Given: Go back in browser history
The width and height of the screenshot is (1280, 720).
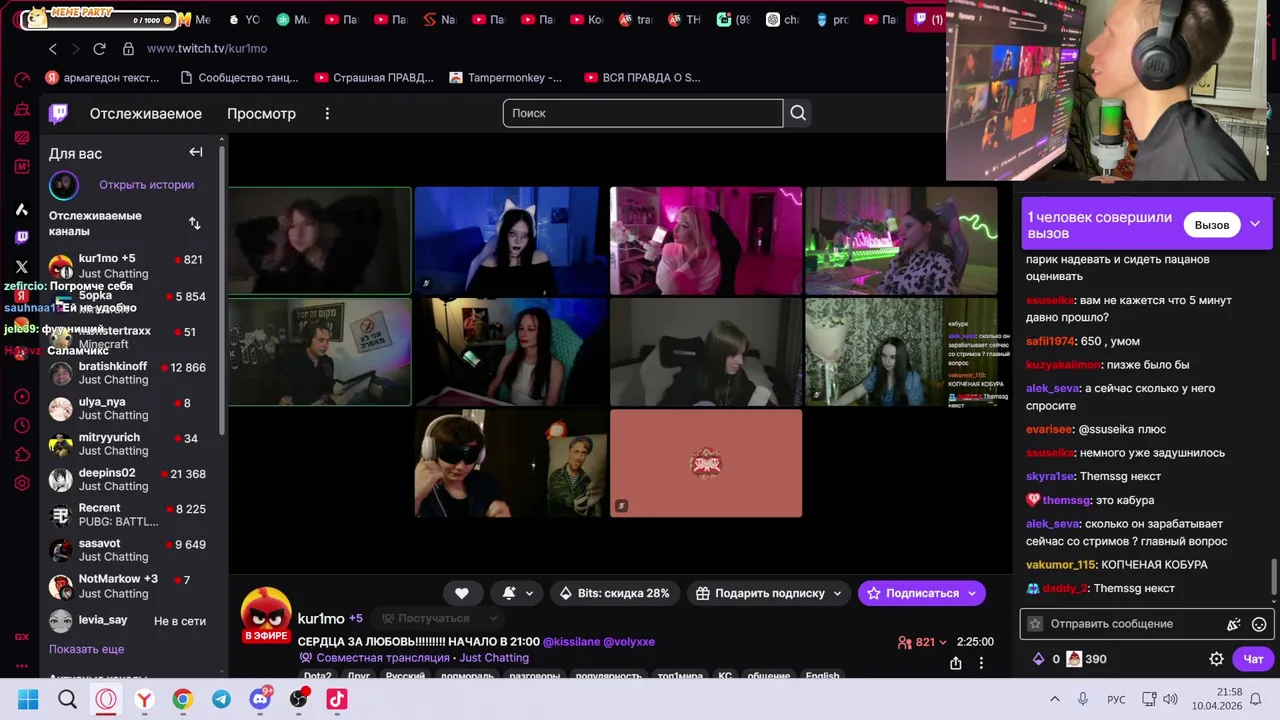Looking at the screenshot, I should pyautogui.click(x=53, y=48).
